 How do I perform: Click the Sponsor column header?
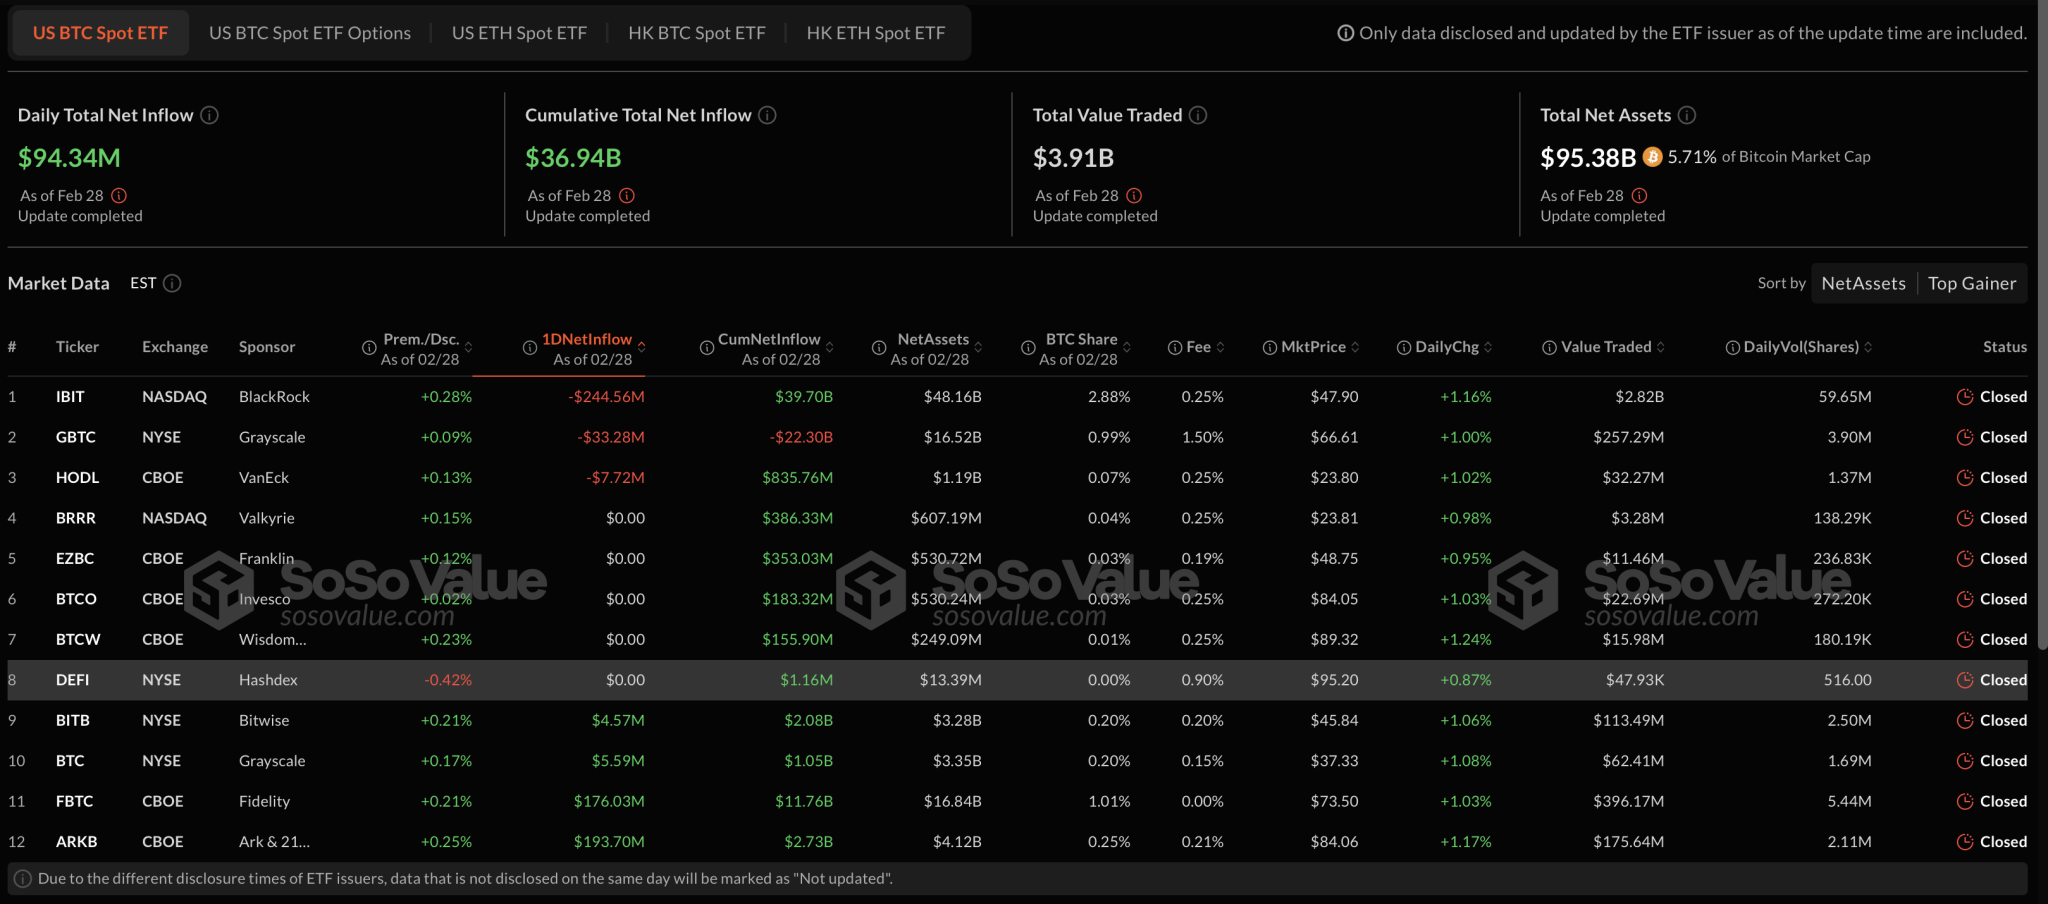[x=267, y=347]
